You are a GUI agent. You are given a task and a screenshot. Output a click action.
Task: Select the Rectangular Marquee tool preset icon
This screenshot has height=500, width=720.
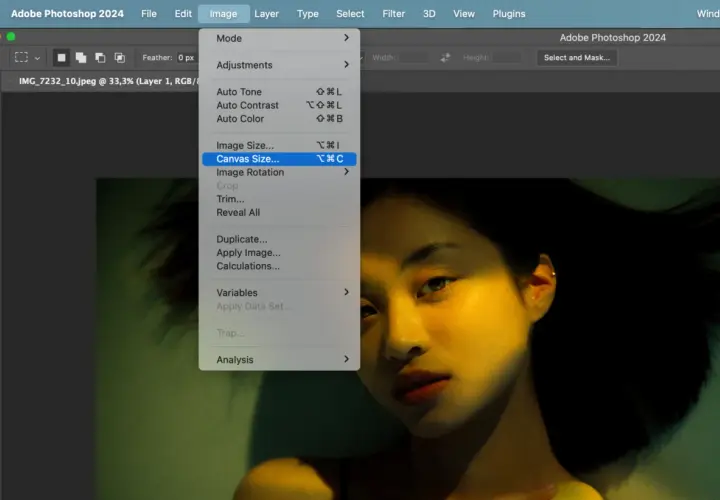(21, 57)
